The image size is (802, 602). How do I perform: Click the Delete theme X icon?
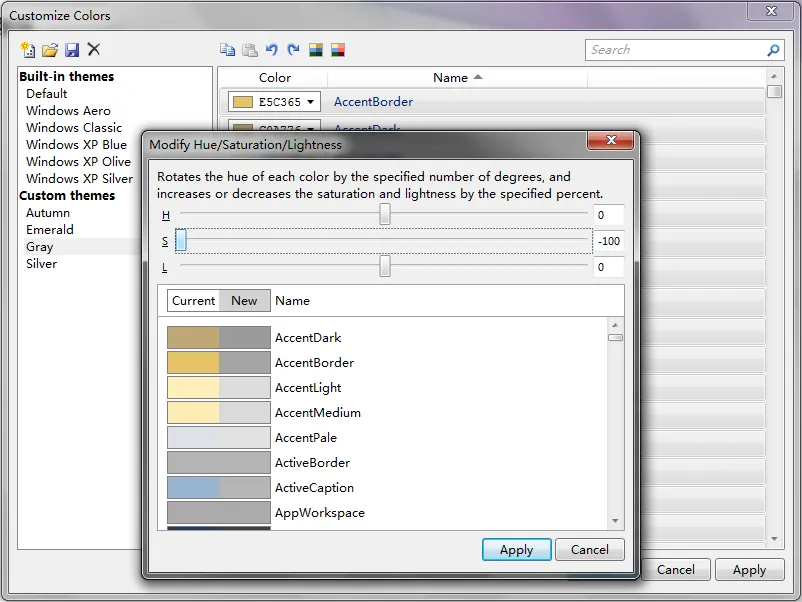pyautogui.click(x=94, y=50)
